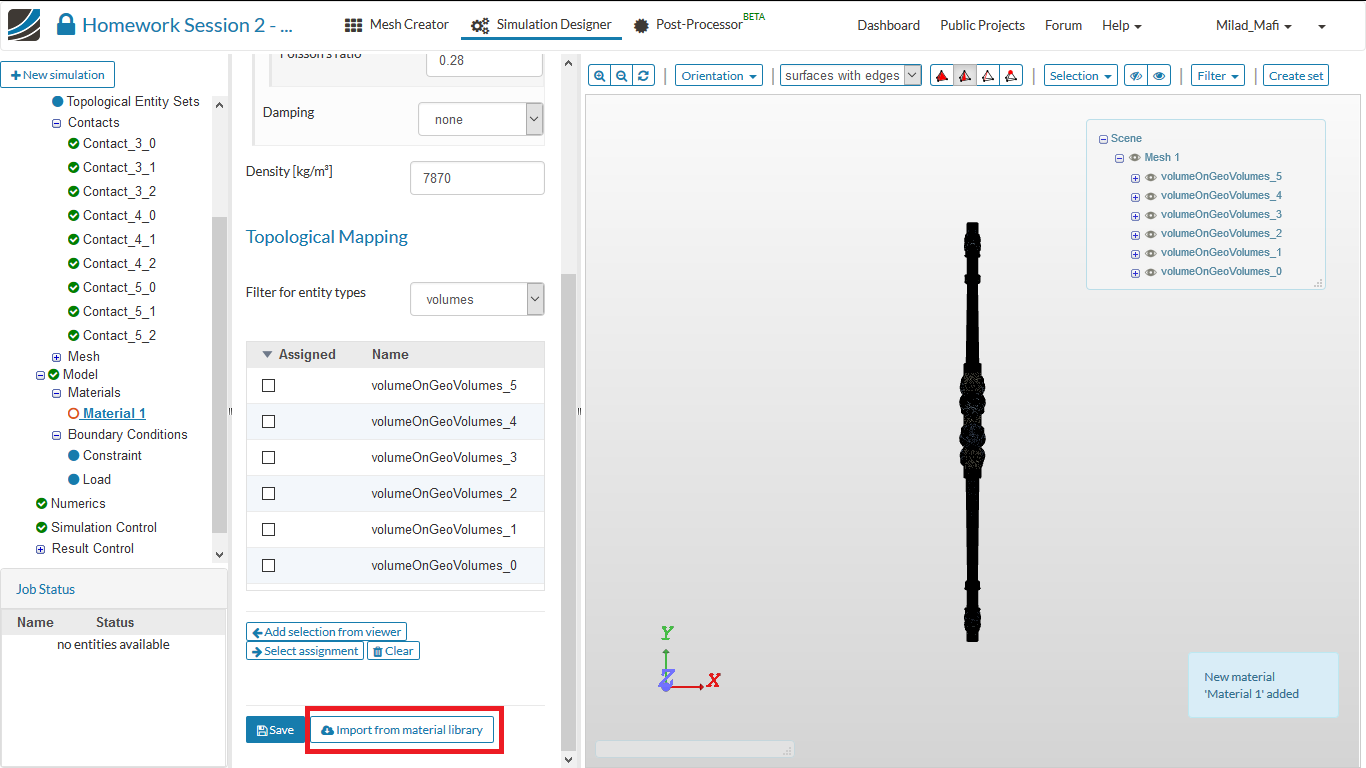Click the show-all eye icon in the viewer toolbar
1366x768 pixels.
coord(1159,76)
